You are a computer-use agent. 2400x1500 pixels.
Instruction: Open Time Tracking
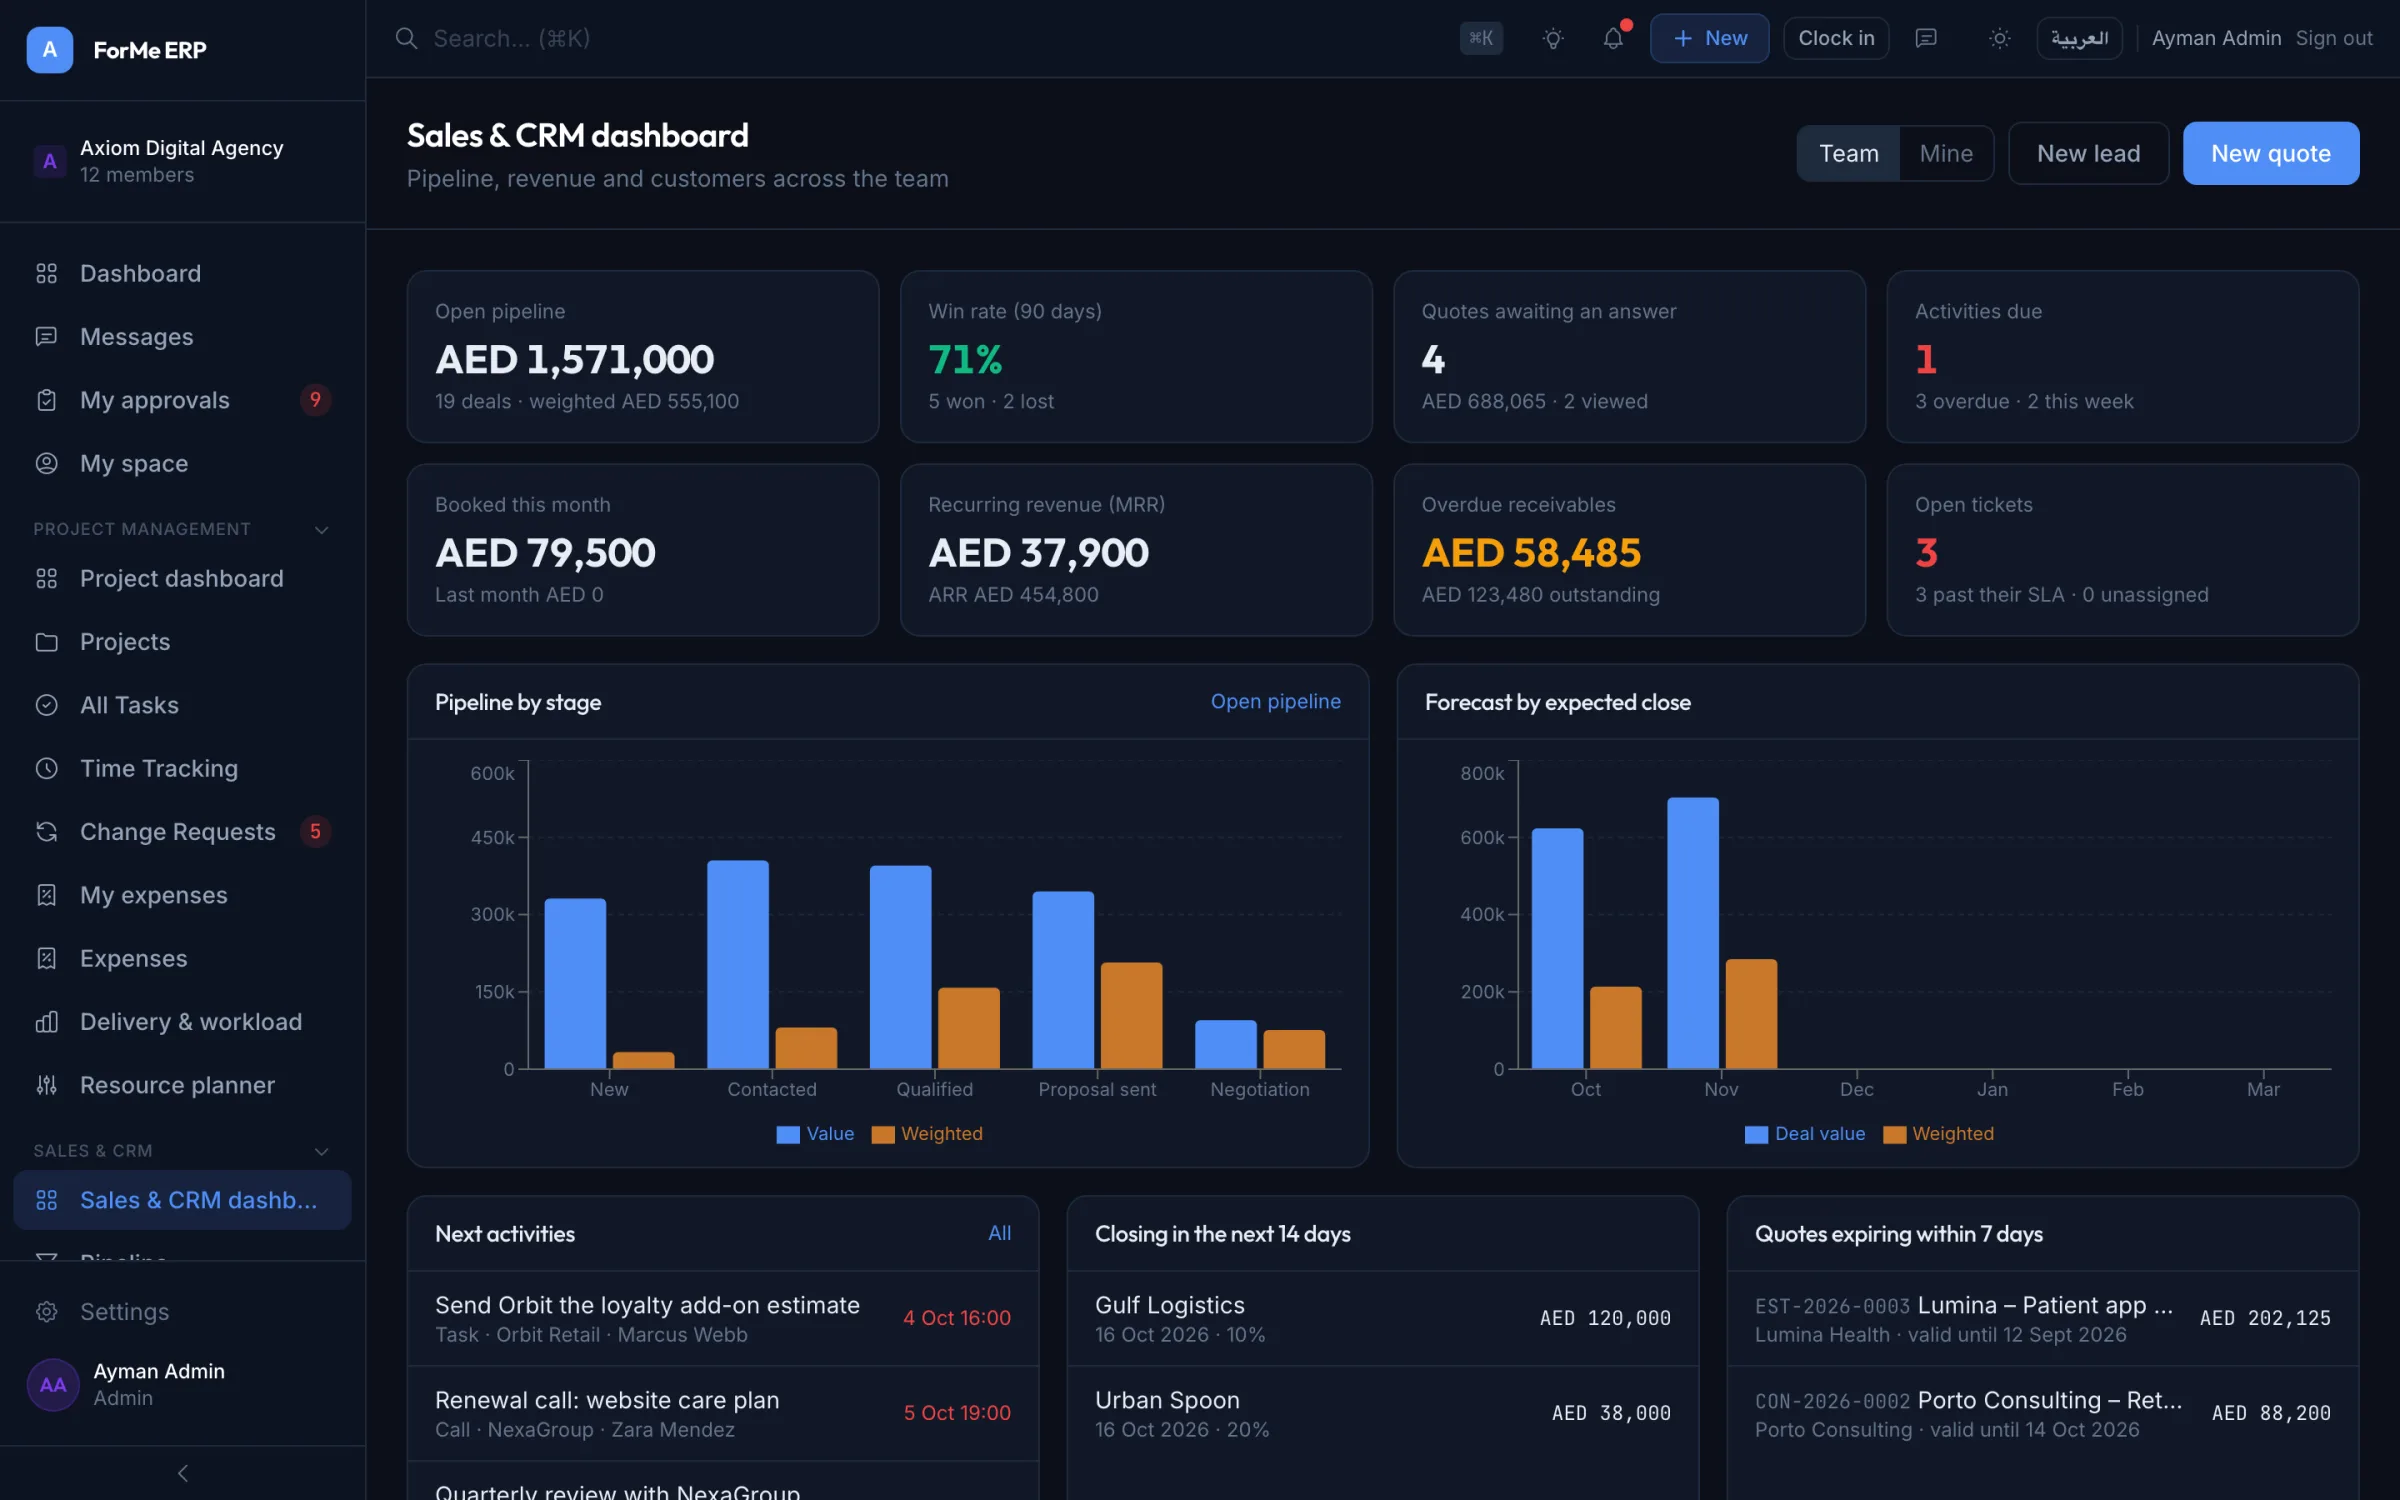pyautogui.click(x=182, y=768)
